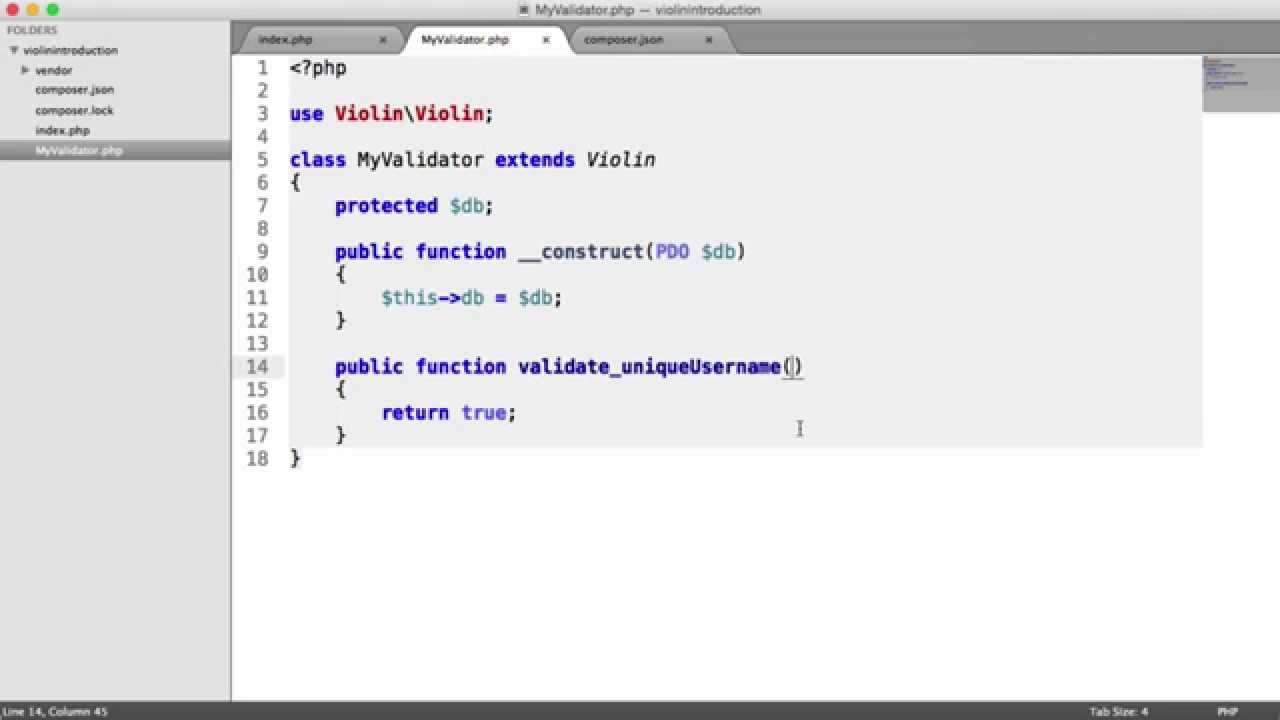Change the PHP syntax in status bar
The image size is (1280, 720).
tap(1227, 711)
